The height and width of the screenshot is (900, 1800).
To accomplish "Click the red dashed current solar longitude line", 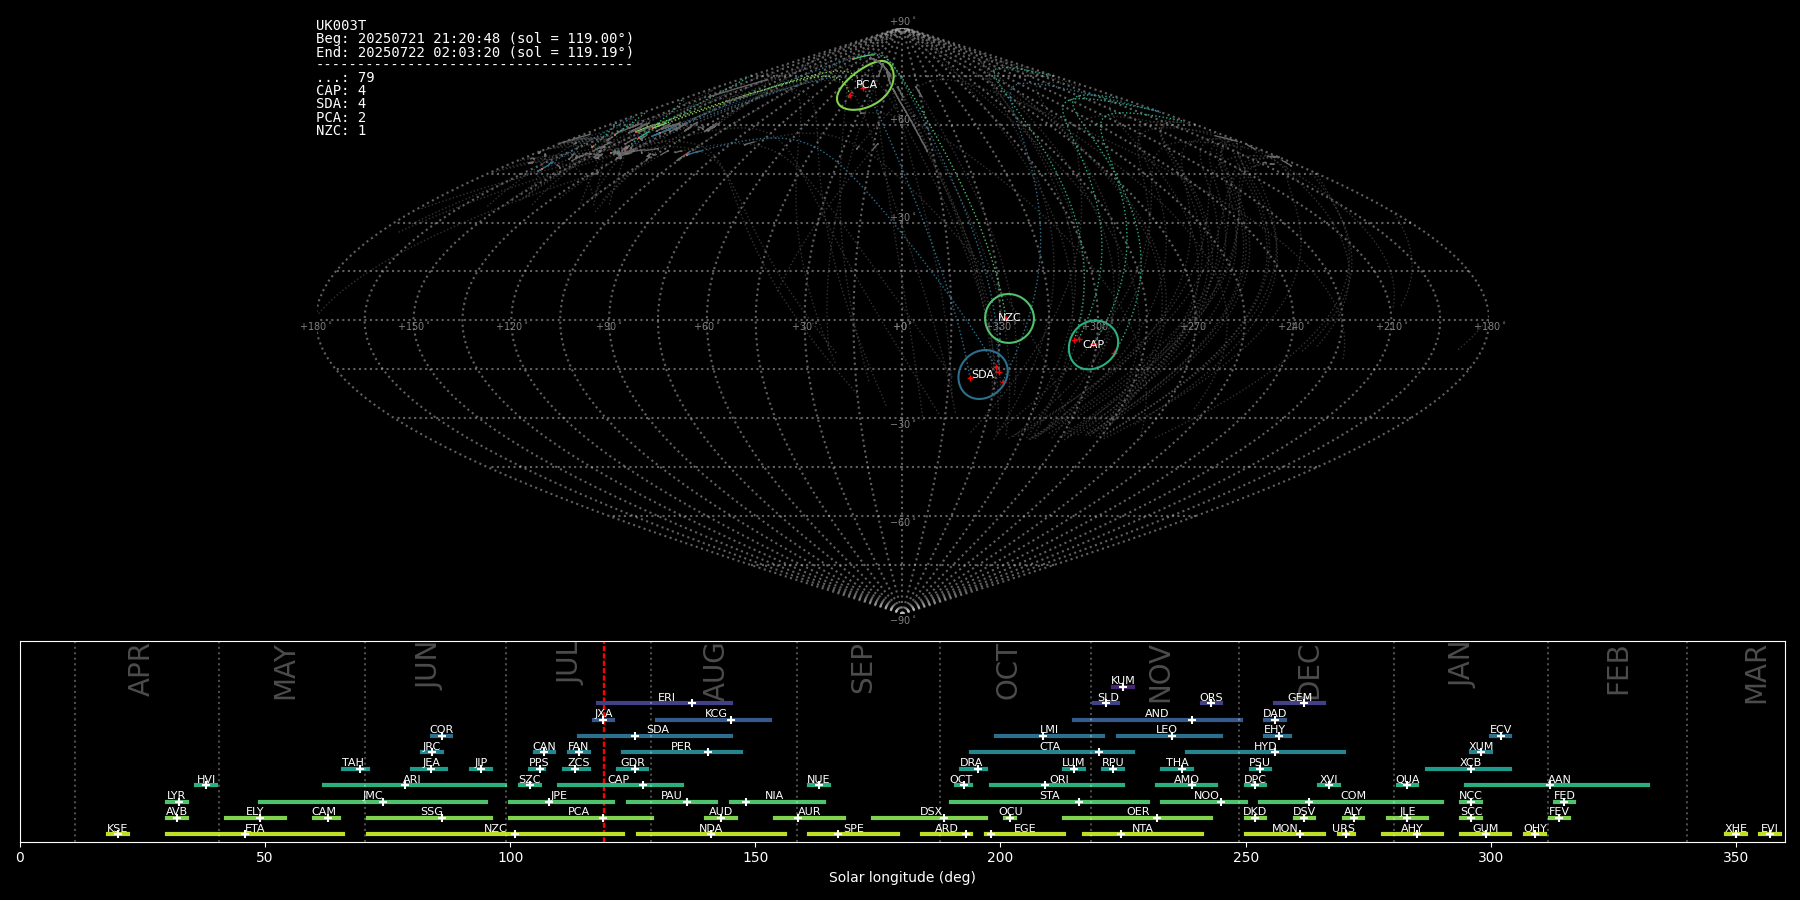I will tap(604, 741).
